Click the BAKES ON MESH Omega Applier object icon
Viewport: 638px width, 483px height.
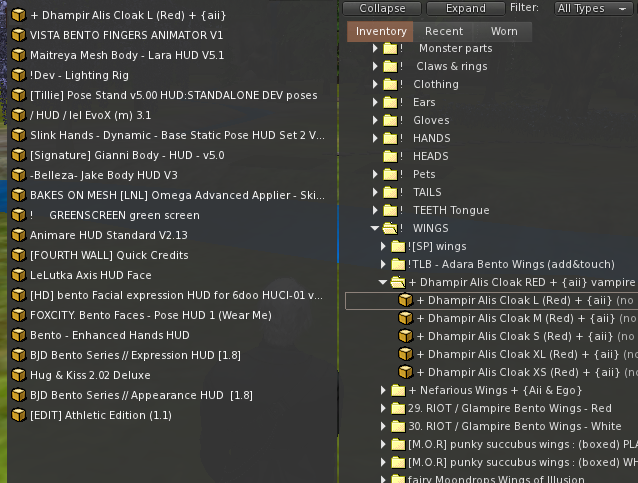coord(18,195)
